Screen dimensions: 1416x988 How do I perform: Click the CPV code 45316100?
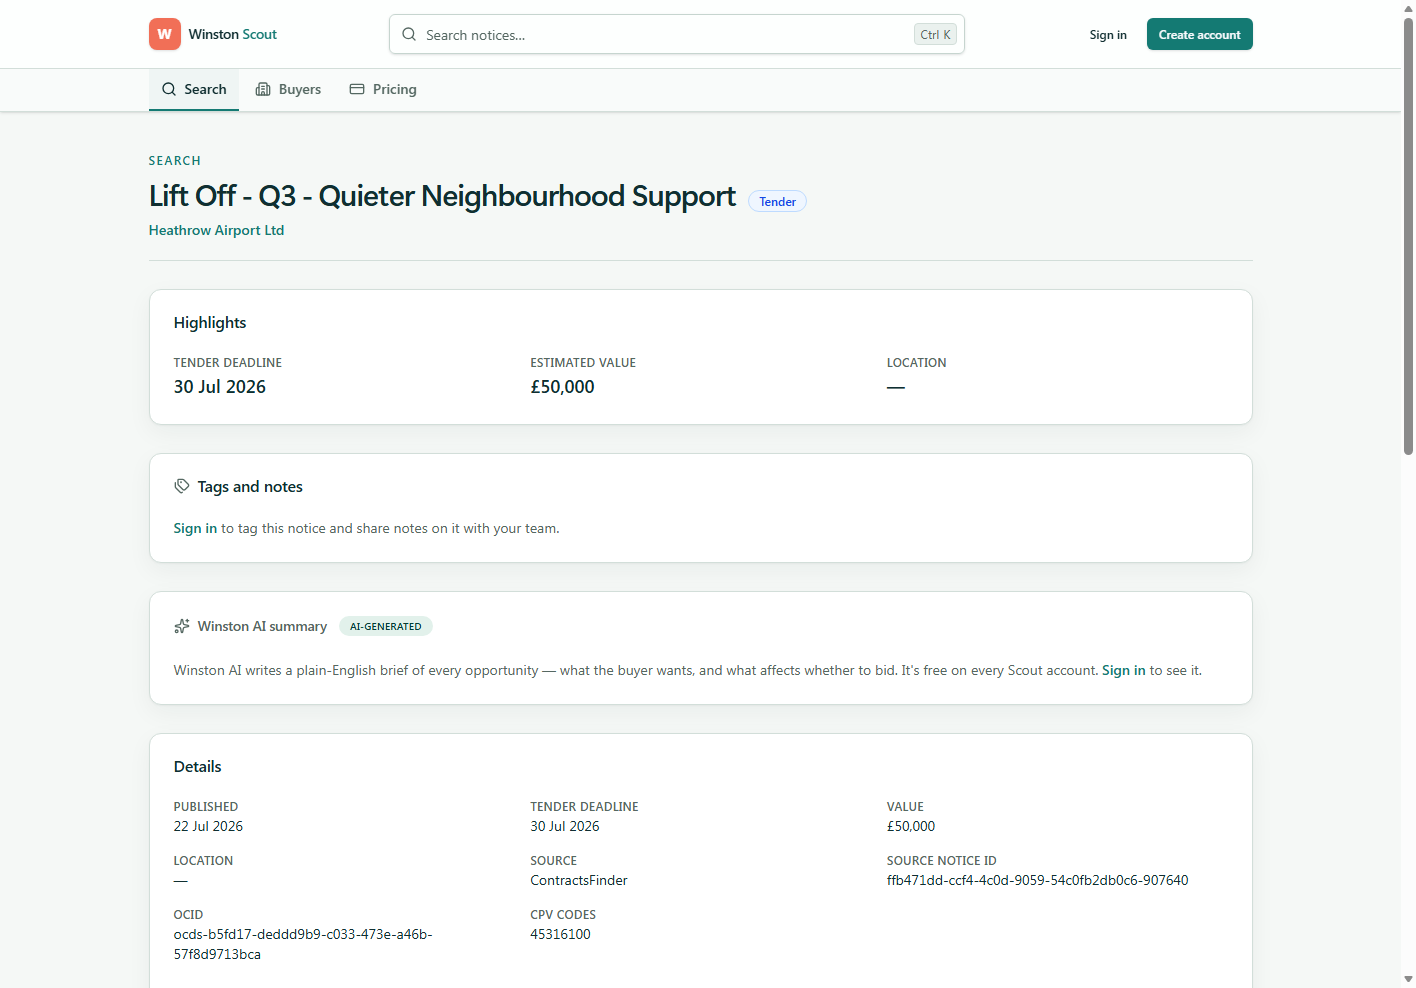[560, 934]
